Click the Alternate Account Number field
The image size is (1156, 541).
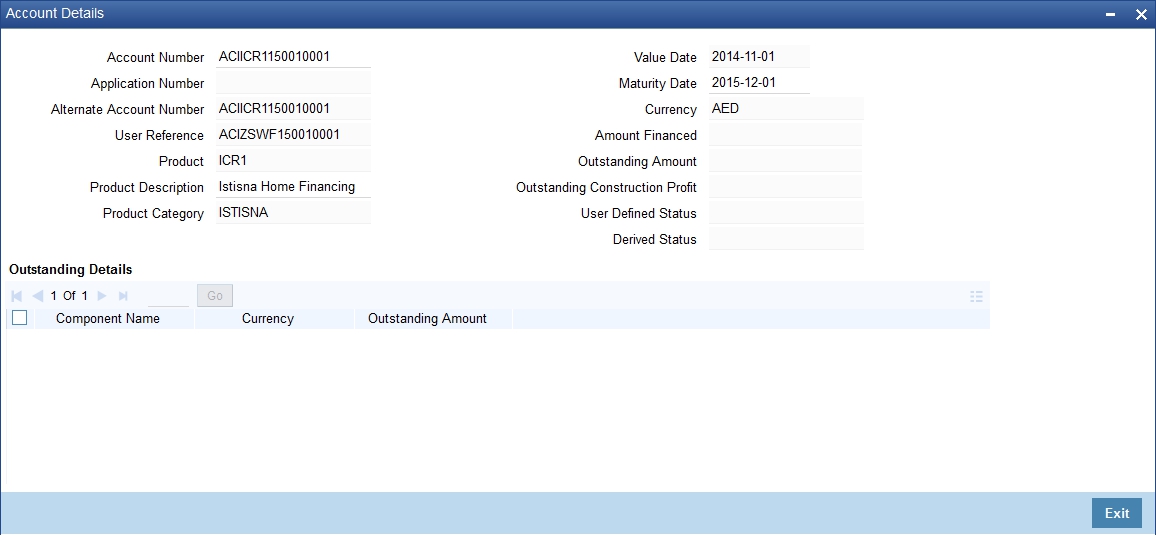coord(293,109)
